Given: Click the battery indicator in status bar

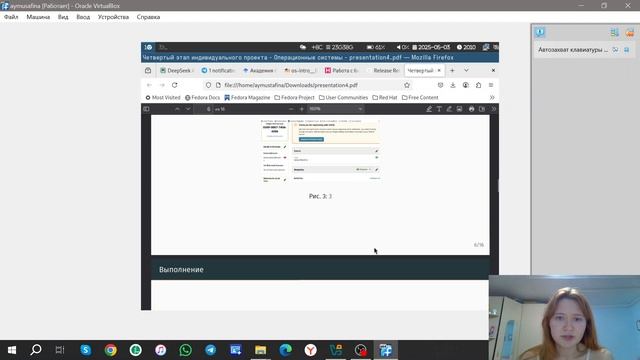Looking at the screenshot, I should pos(376,47).
